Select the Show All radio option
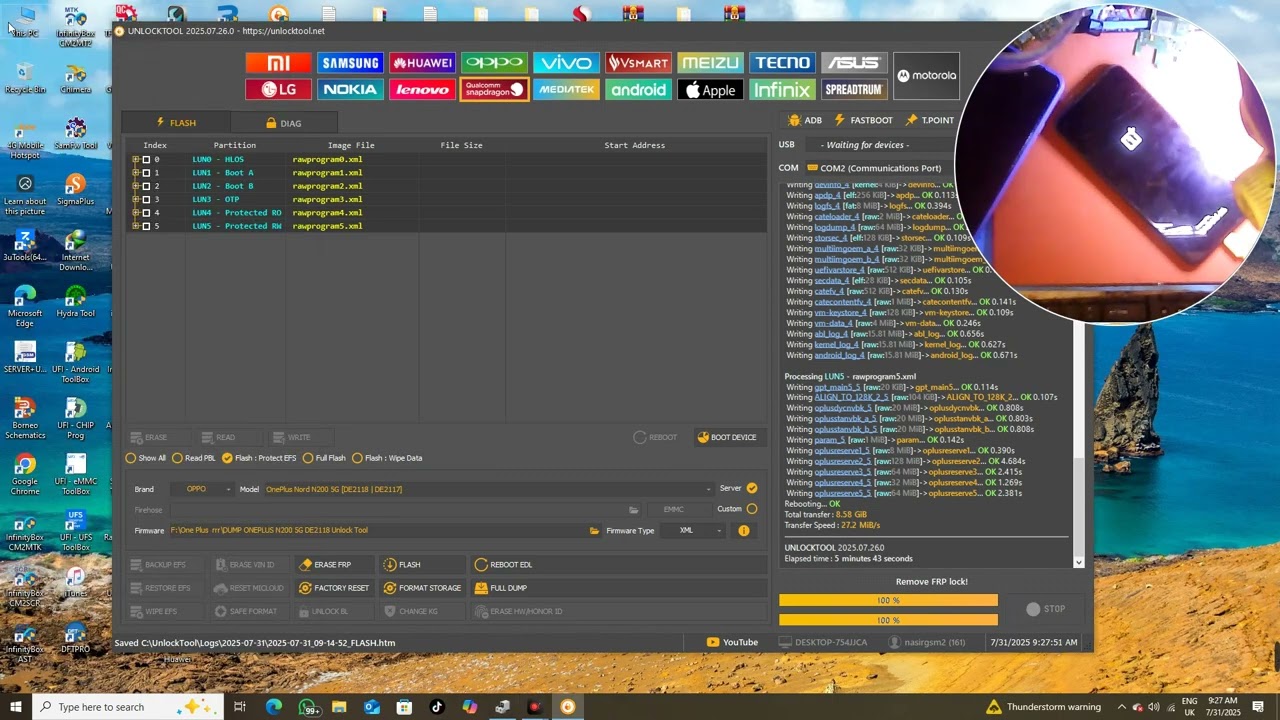 click(x=146, y=458)
